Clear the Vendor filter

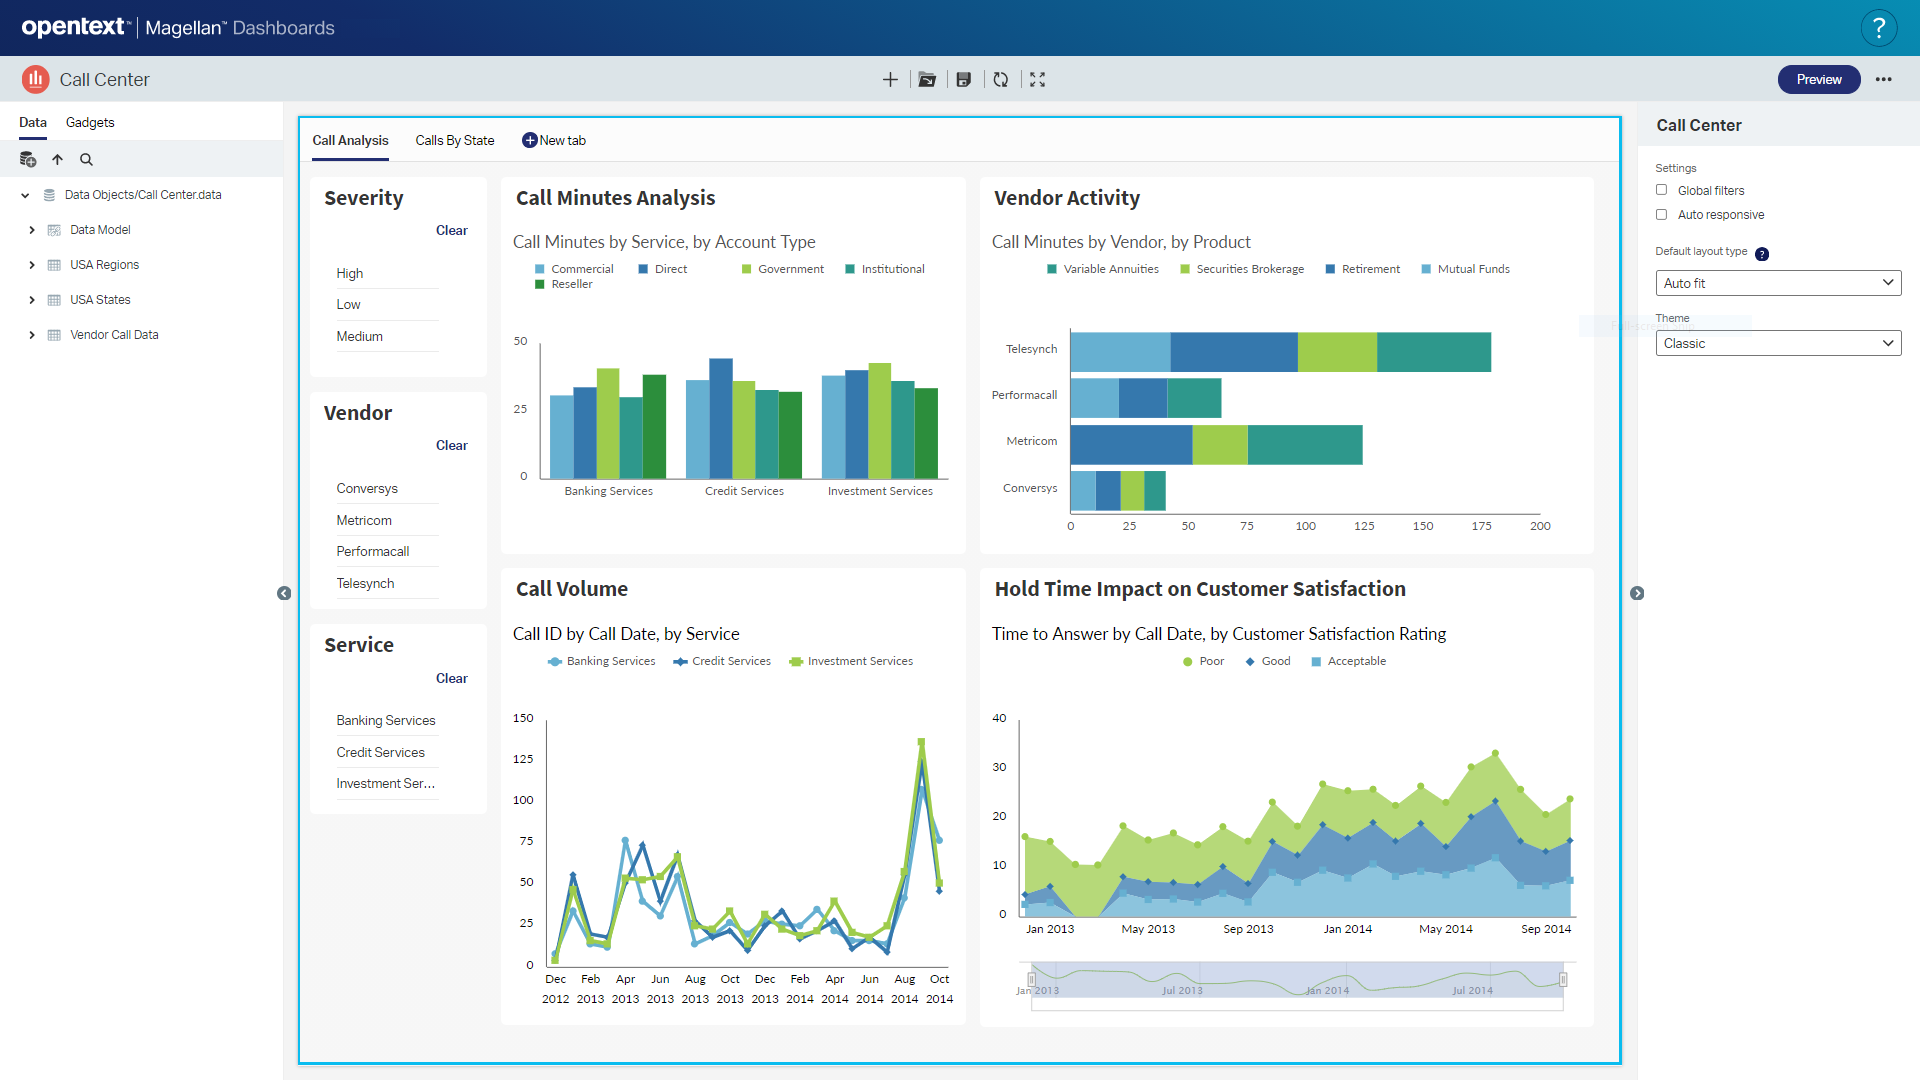[x=452, y=445]
